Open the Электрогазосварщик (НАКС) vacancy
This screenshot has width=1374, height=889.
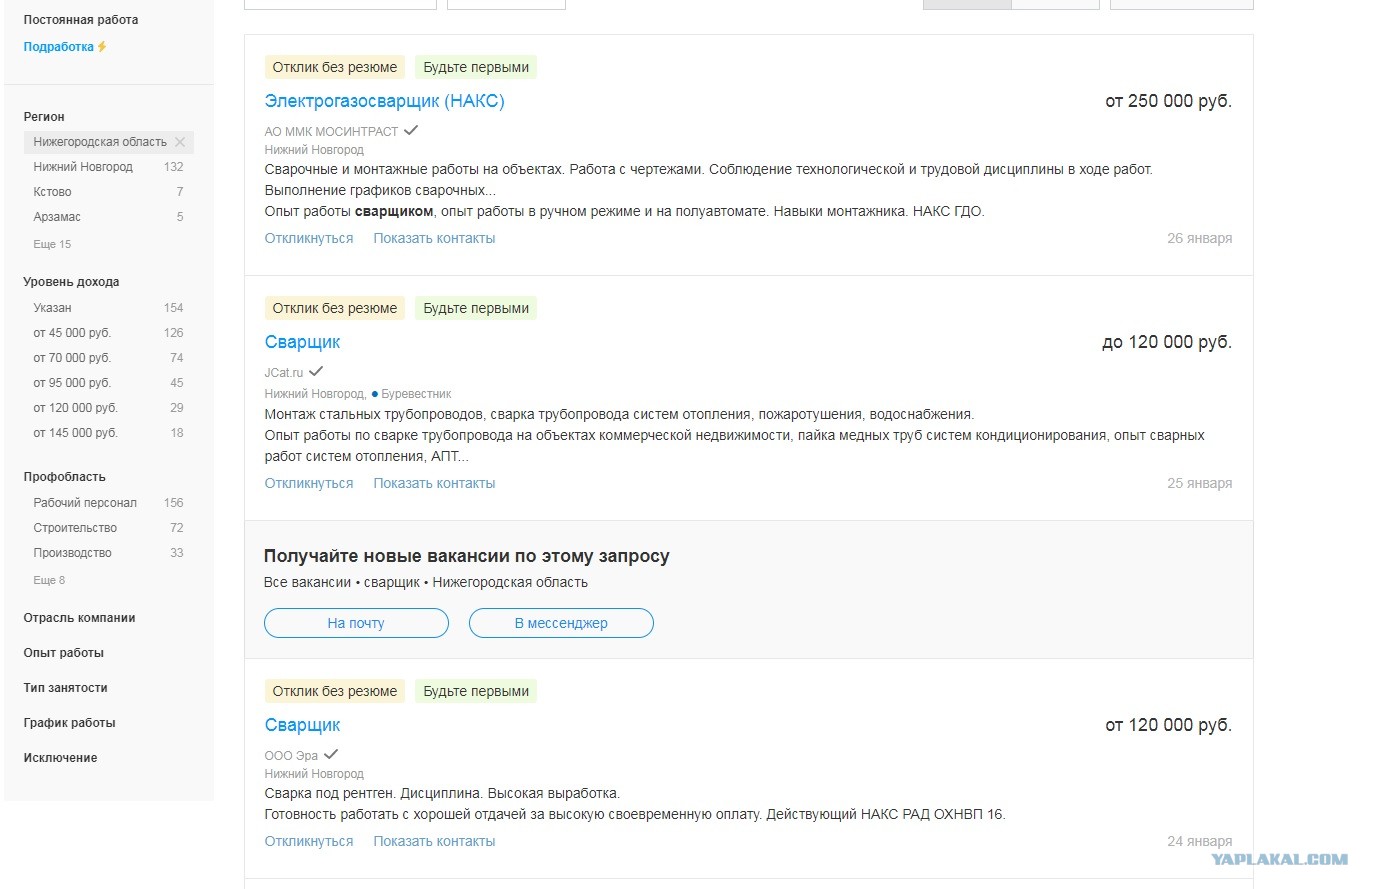[385, 101]
